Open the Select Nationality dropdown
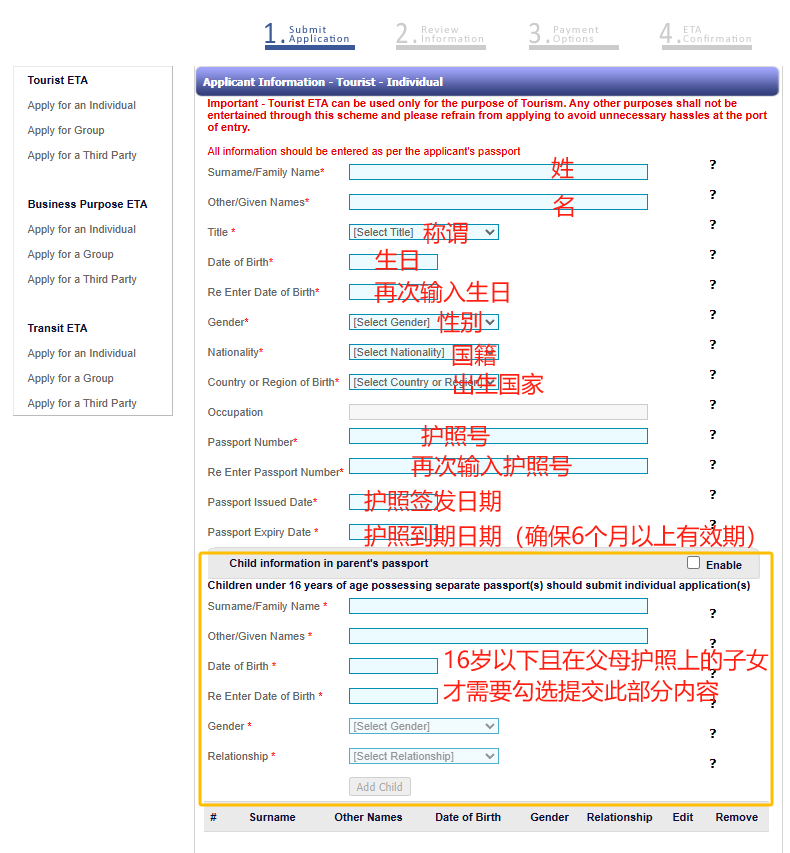Image resolution: width=790 pixels, height=853 pixels. pos(424,352)
